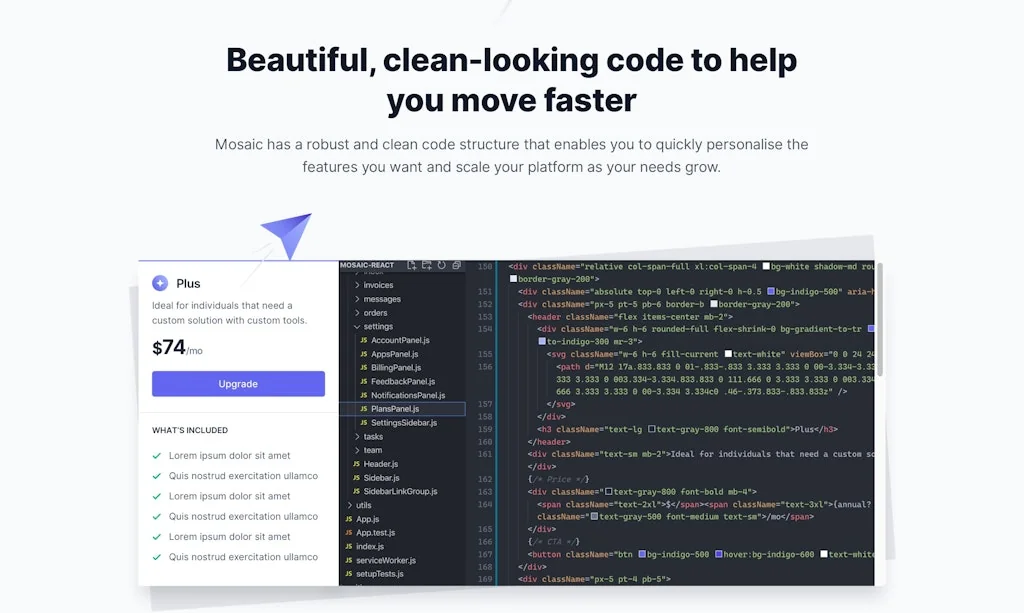Click the border-gray-200 swatch on line 152
The height and width of the screenshot is (613, 1024).
pos(714,304)
